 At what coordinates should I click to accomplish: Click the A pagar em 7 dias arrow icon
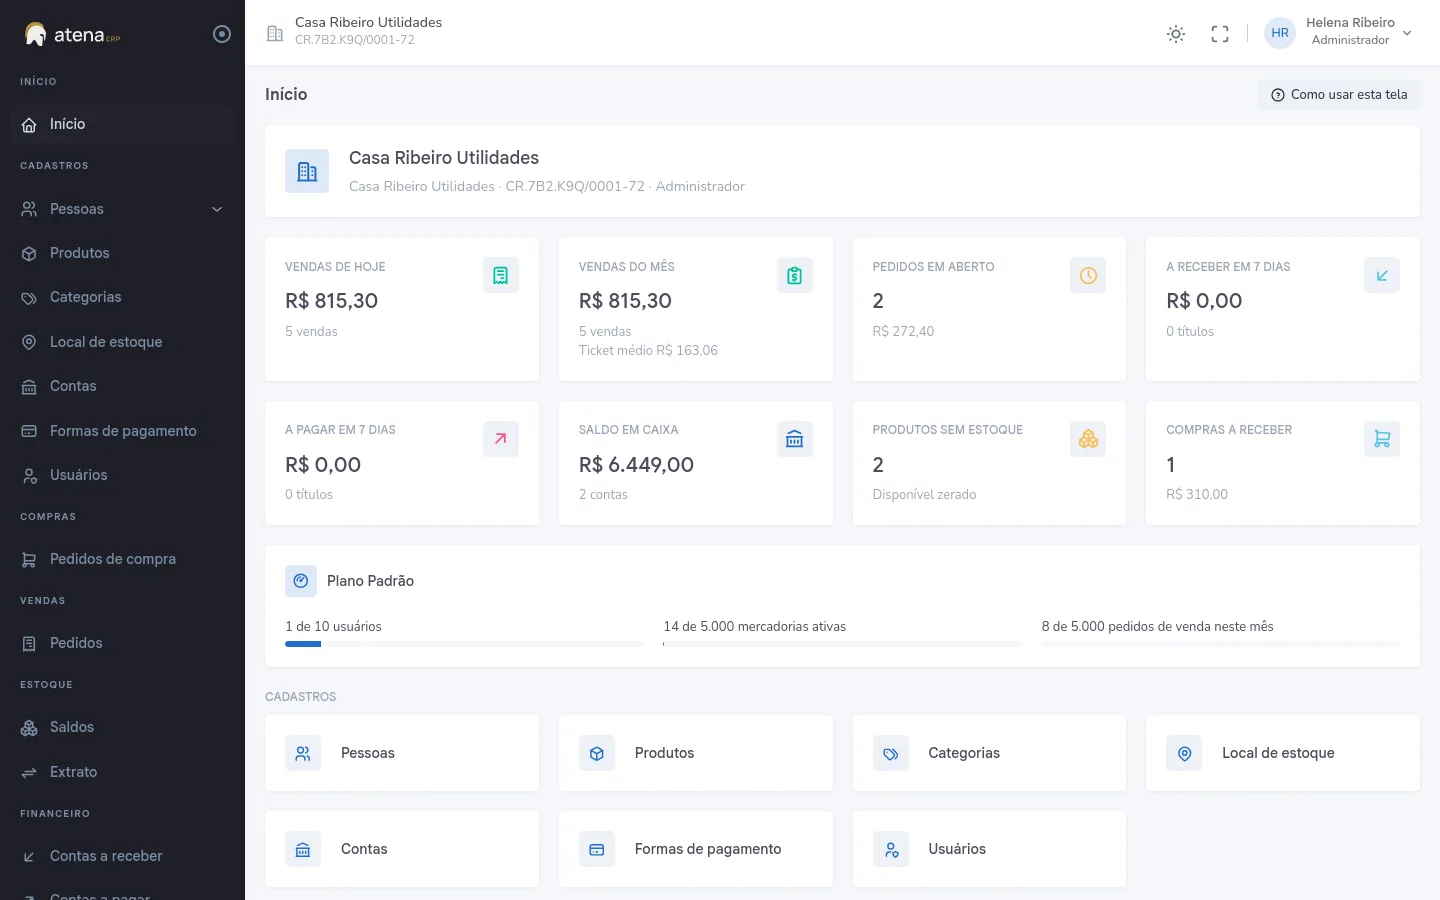(x=501, y=439)
